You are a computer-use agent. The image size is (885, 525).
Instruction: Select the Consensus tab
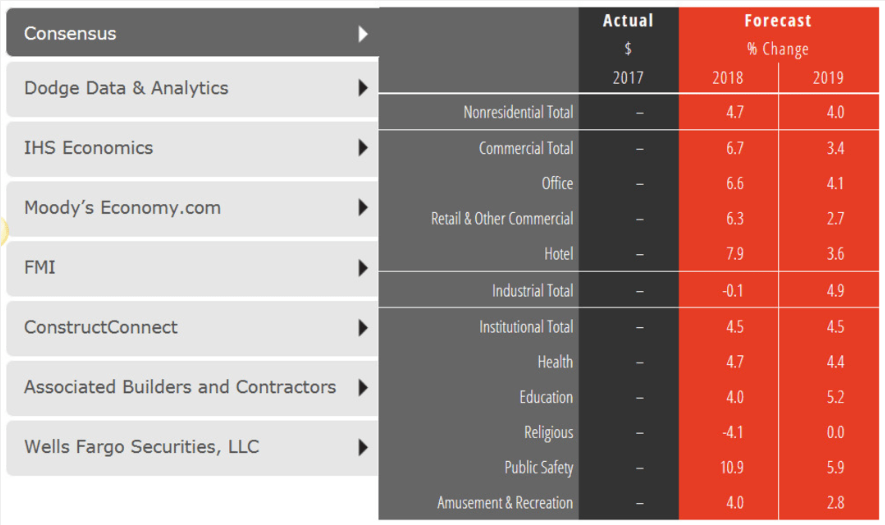click(70, 34)
